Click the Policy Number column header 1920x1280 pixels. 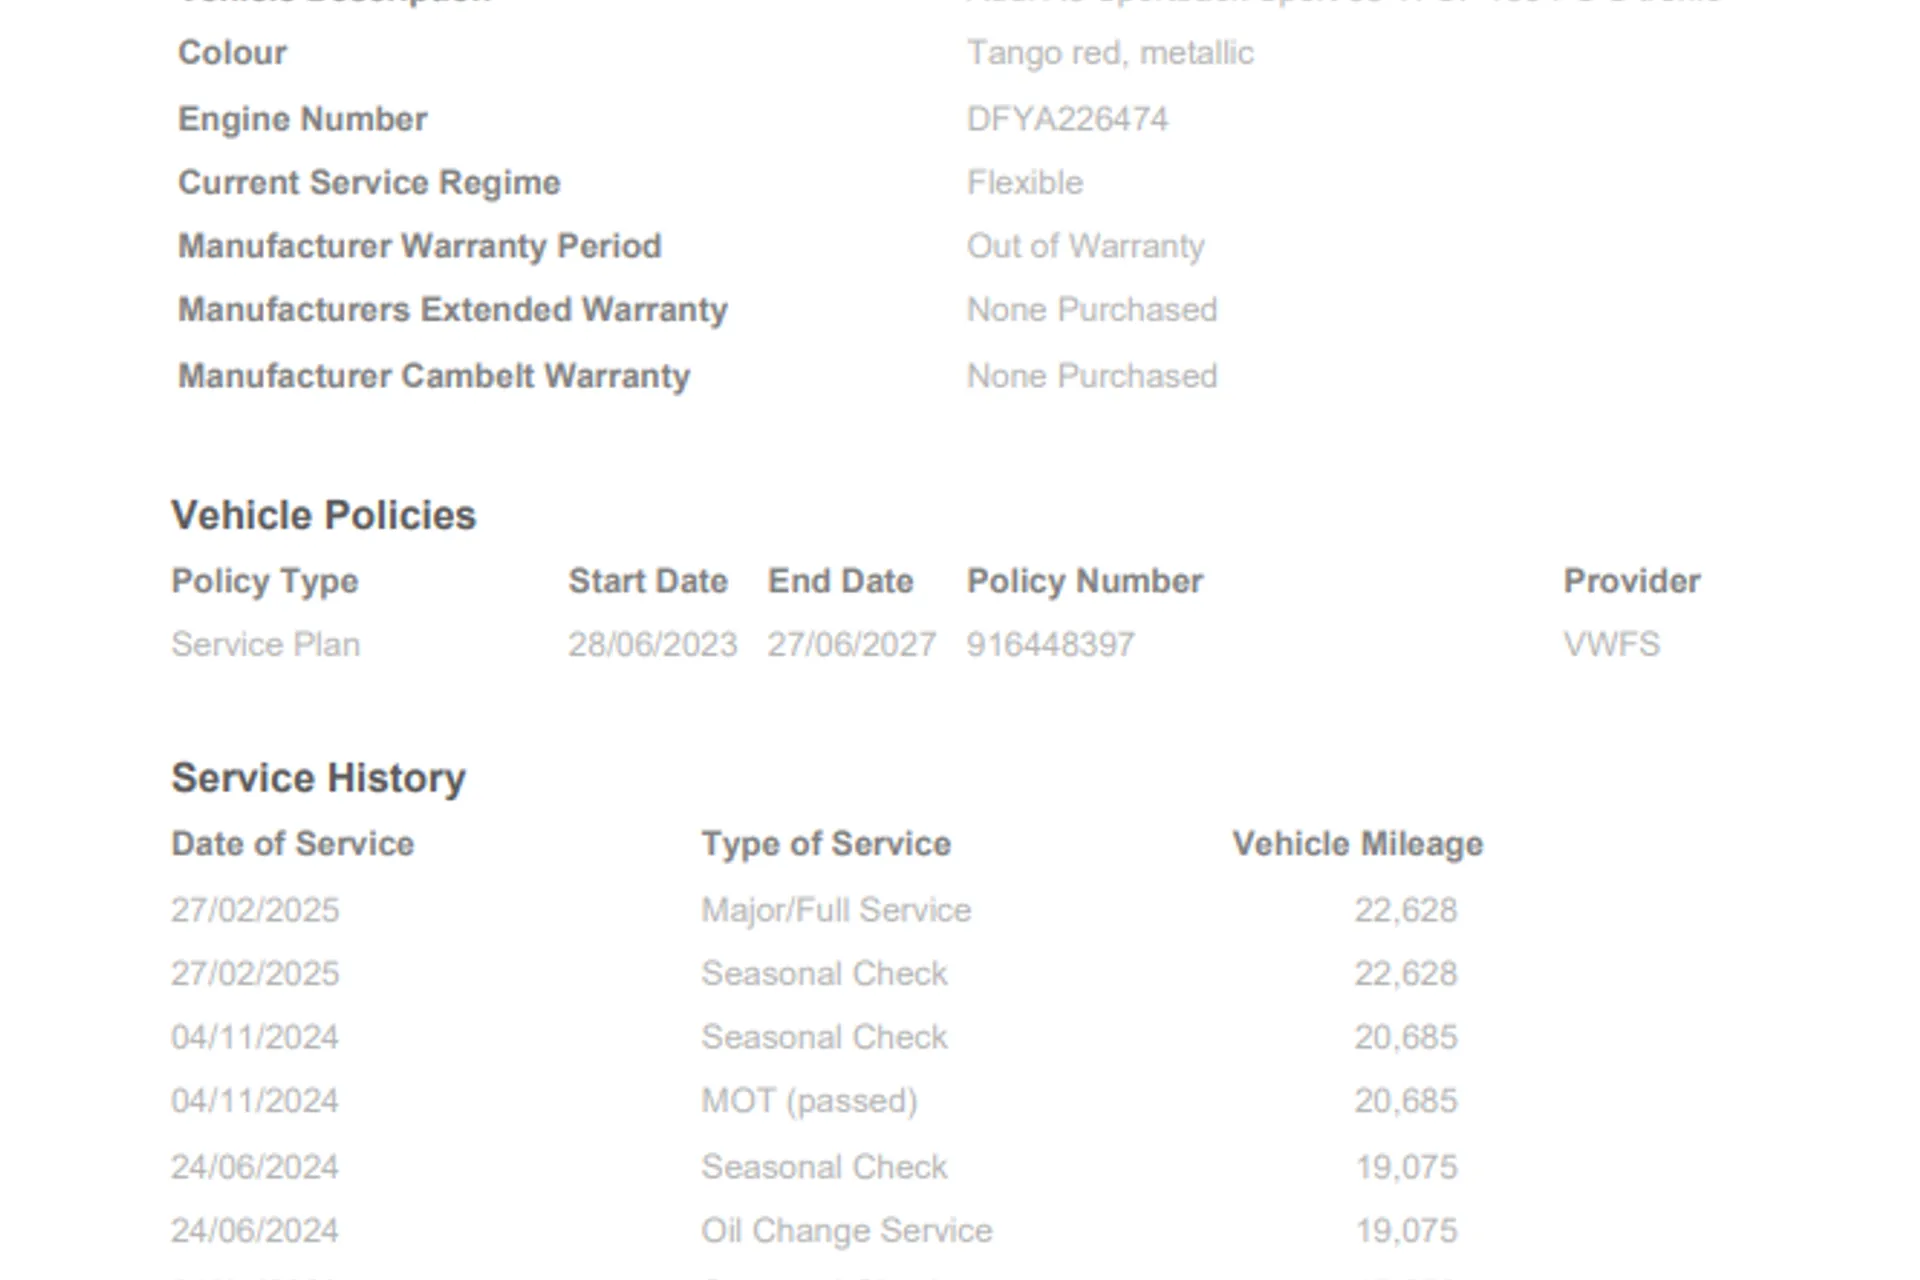click(x=1085, y=582)
